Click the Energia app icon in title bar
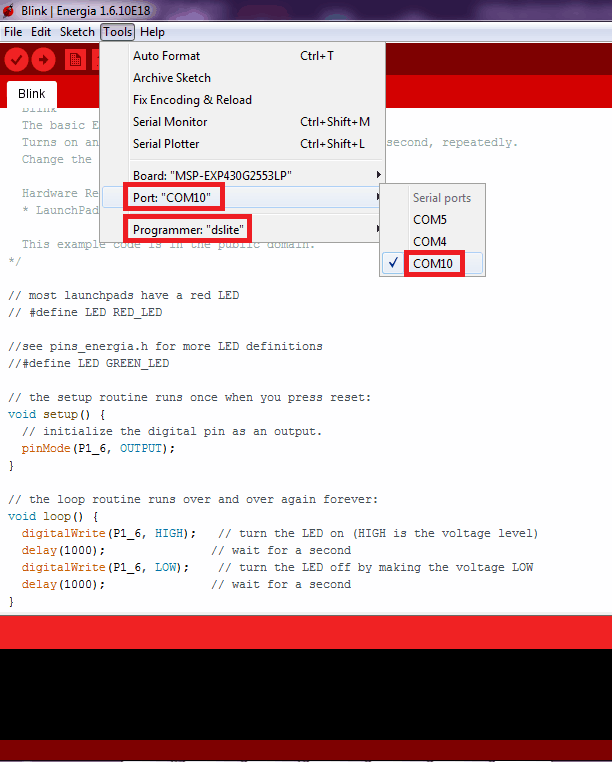612x762 pixels. [x=8, y=11]
